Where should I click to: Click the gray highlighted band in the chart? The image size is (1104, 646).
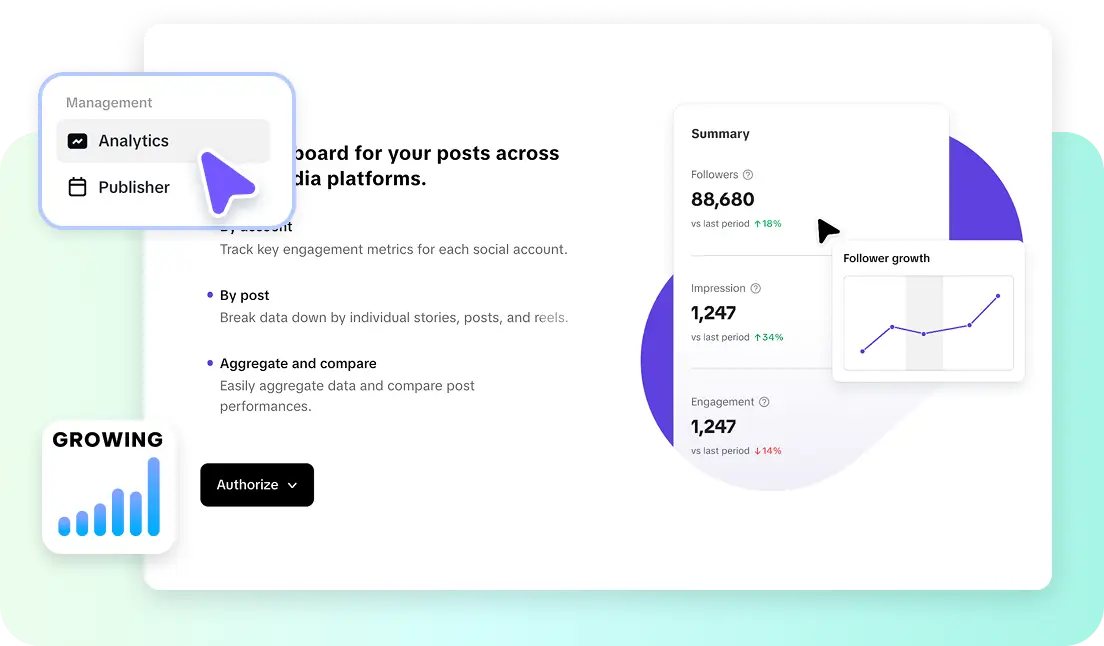coord(922,323)
